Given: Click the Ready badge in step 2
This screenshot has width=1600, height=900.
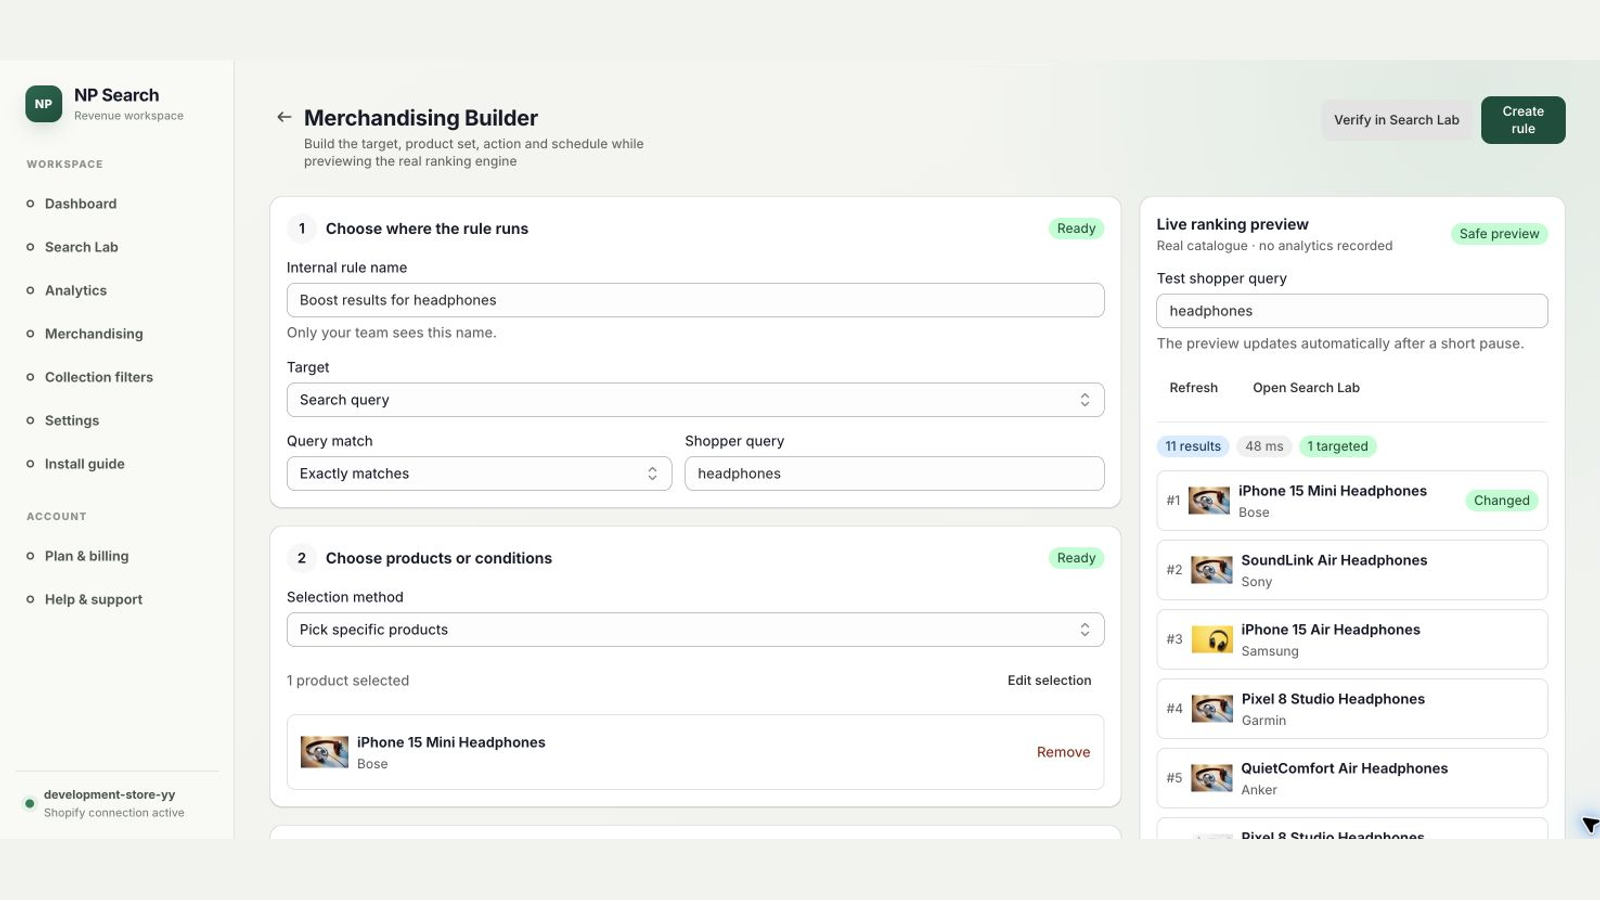Looking at the screenshot, I should coord(1076,558).
